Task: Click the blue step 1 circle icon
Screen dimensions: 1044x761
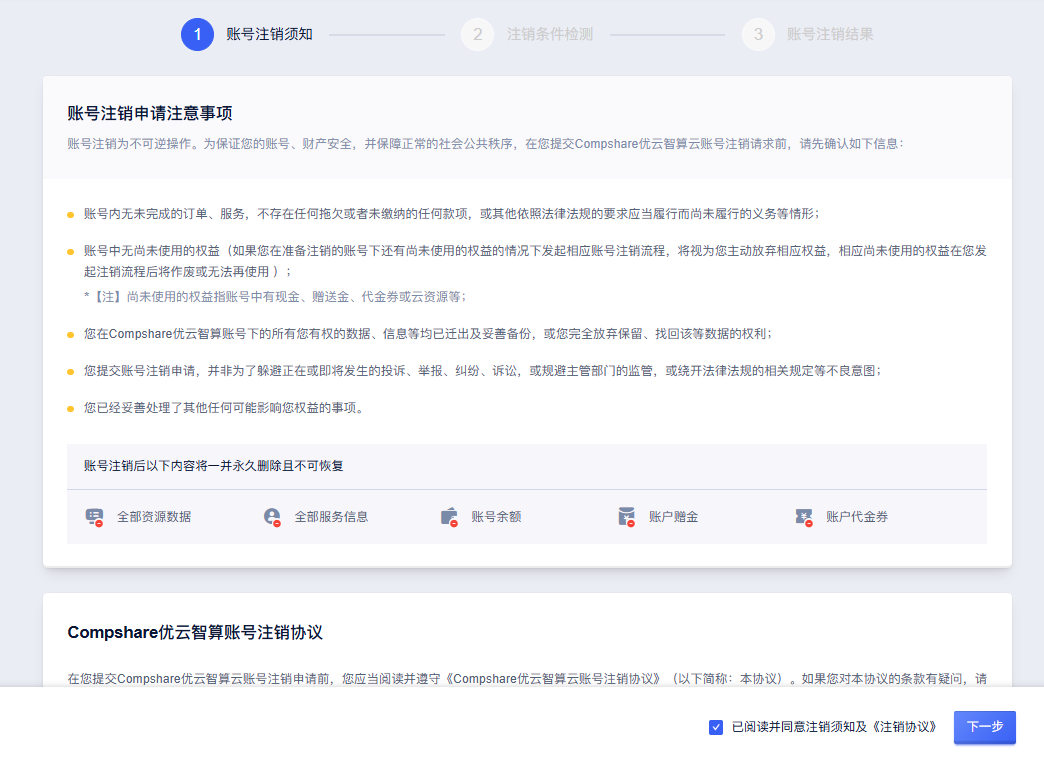Action: [197, 33]
